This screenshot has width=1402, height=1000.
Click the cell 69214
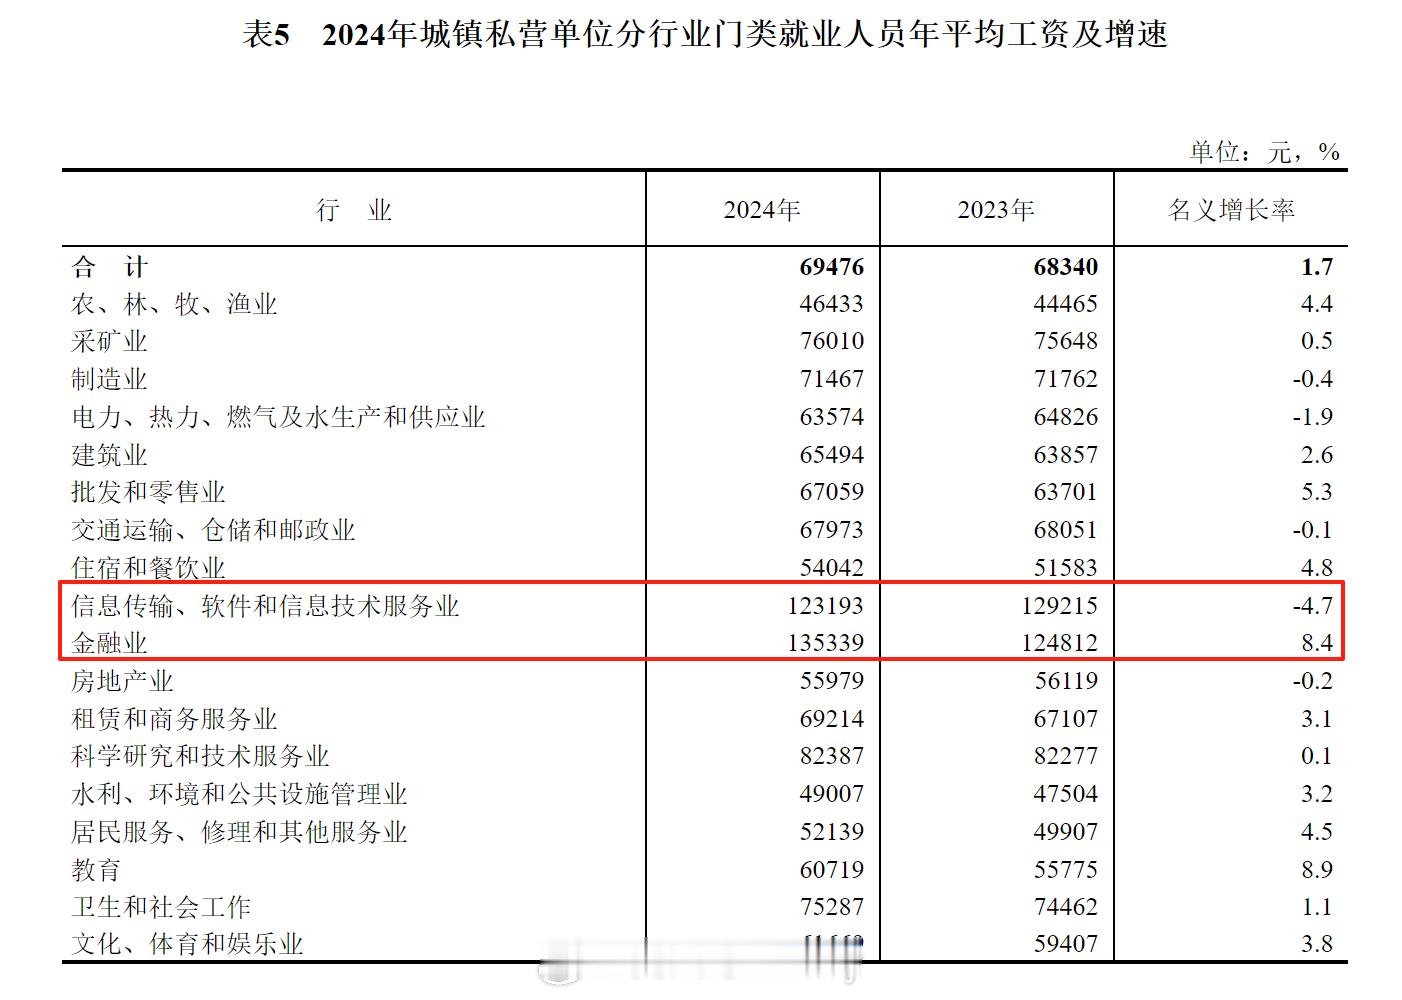click(832, 719)
